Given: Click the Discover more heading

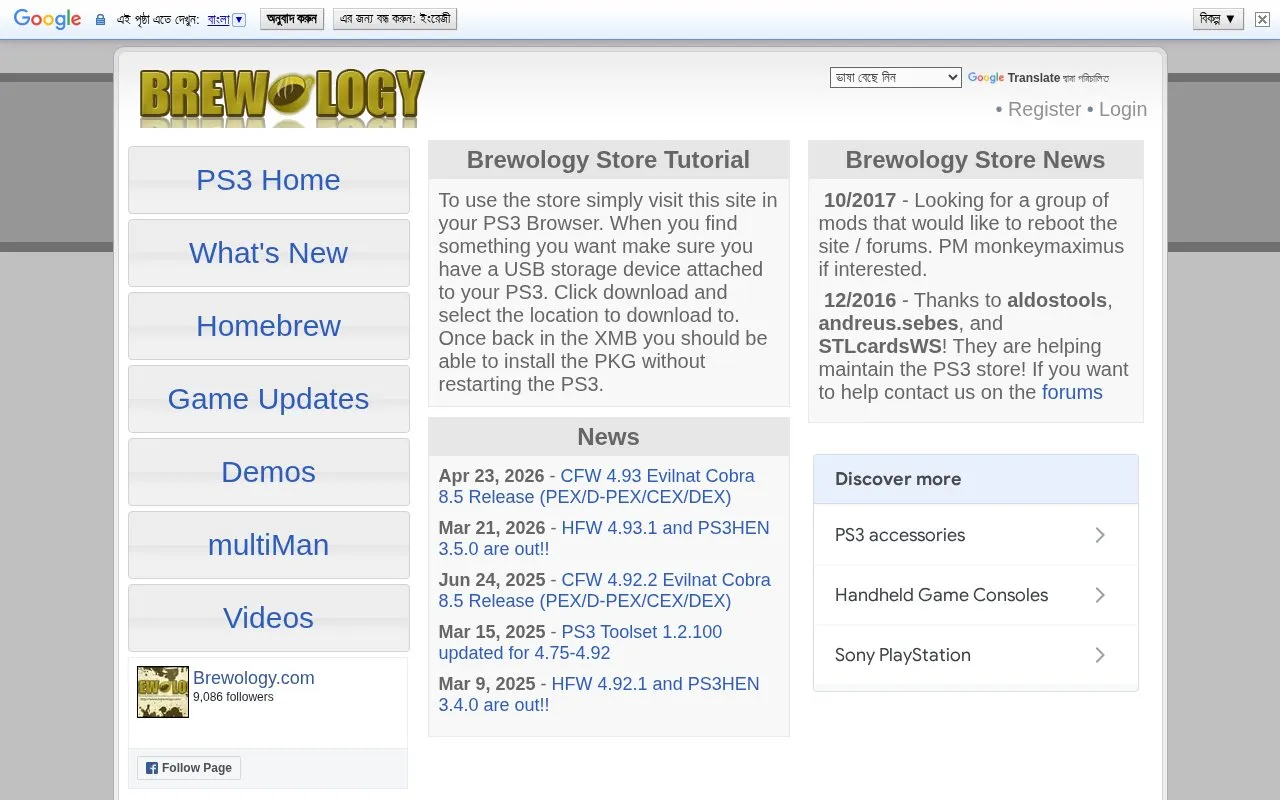Looking at the screenshot, I should (898, 479).
